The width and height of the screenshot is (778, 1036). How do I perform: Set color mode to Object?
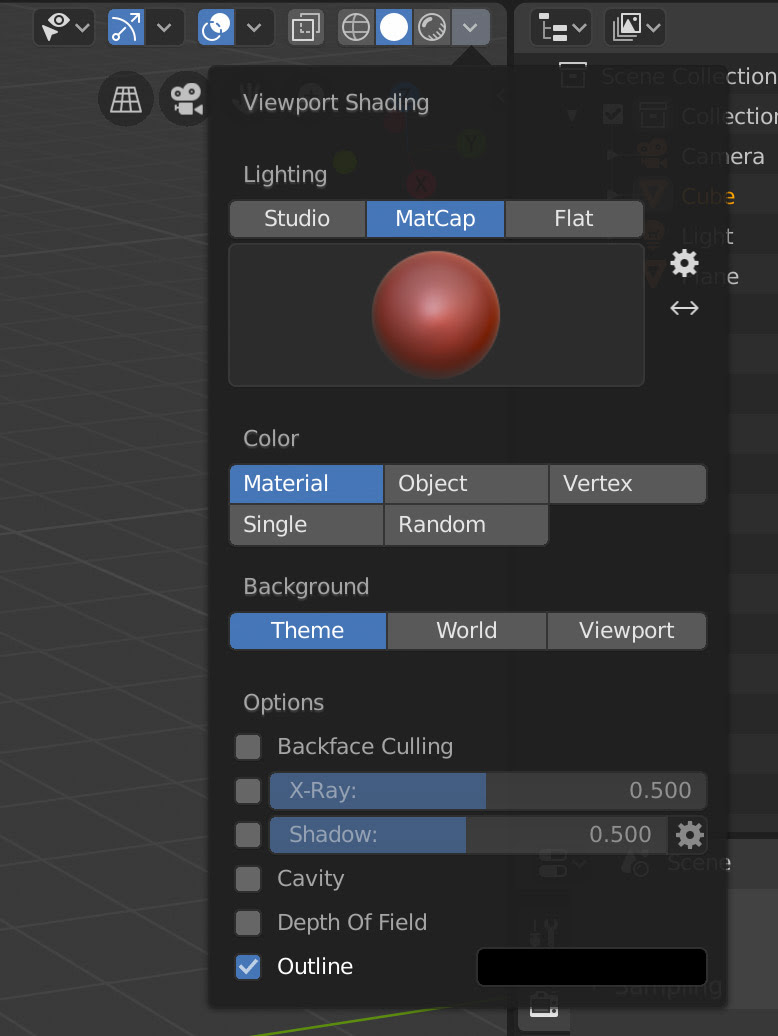coord(466,484)
